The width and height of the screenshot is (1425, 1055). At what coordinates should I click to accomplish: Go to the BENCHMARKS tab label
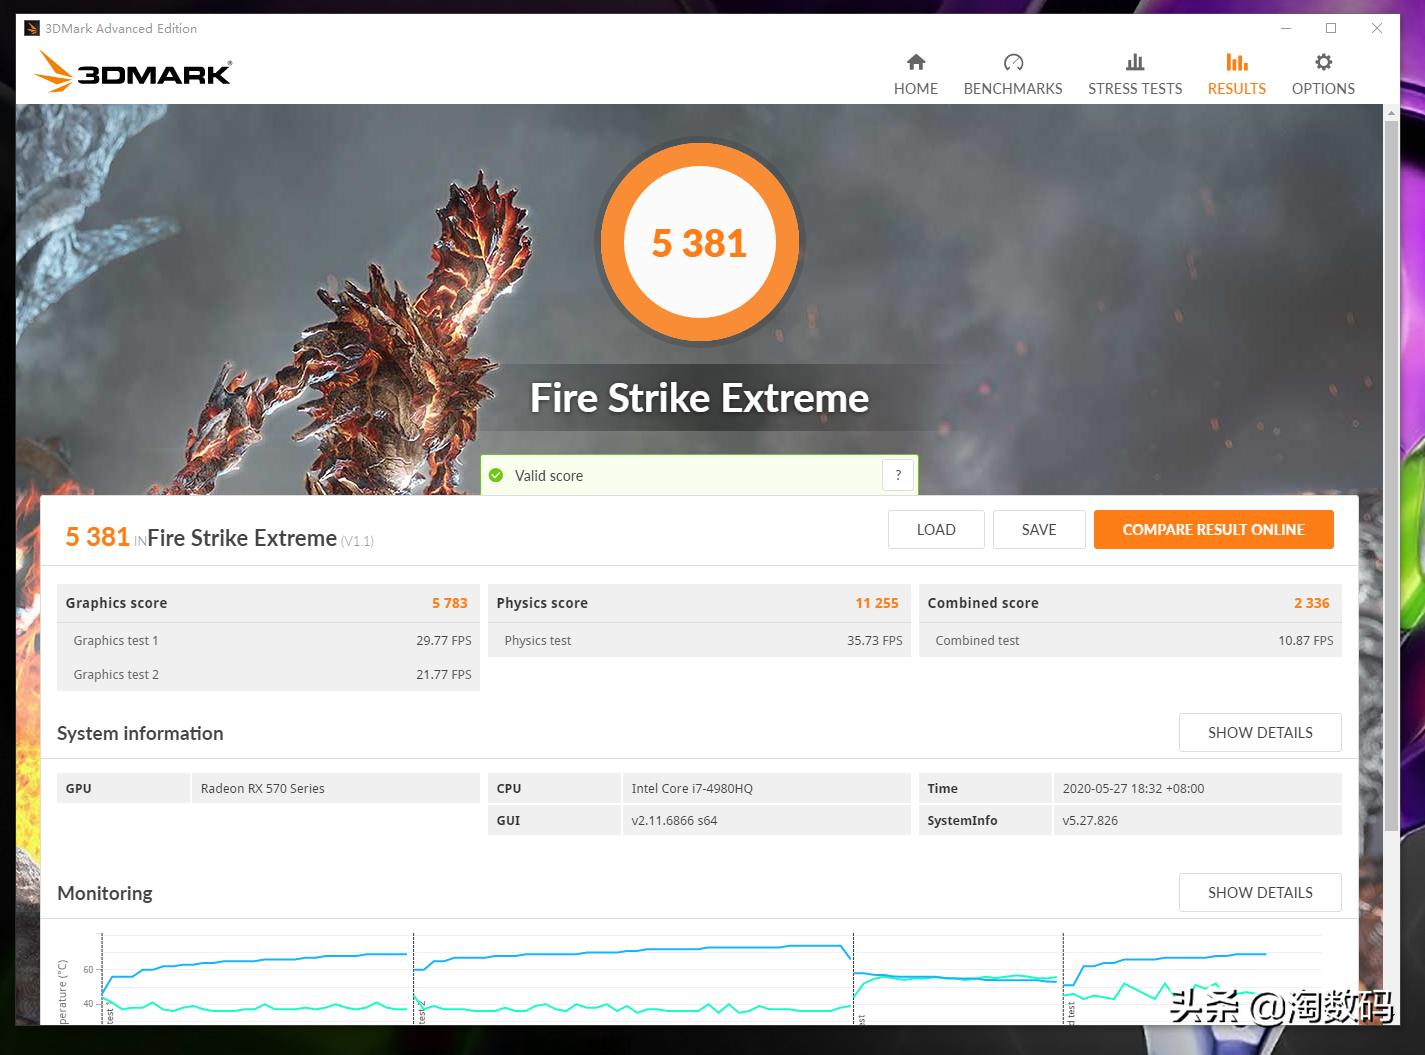[x=1013, y=89]
